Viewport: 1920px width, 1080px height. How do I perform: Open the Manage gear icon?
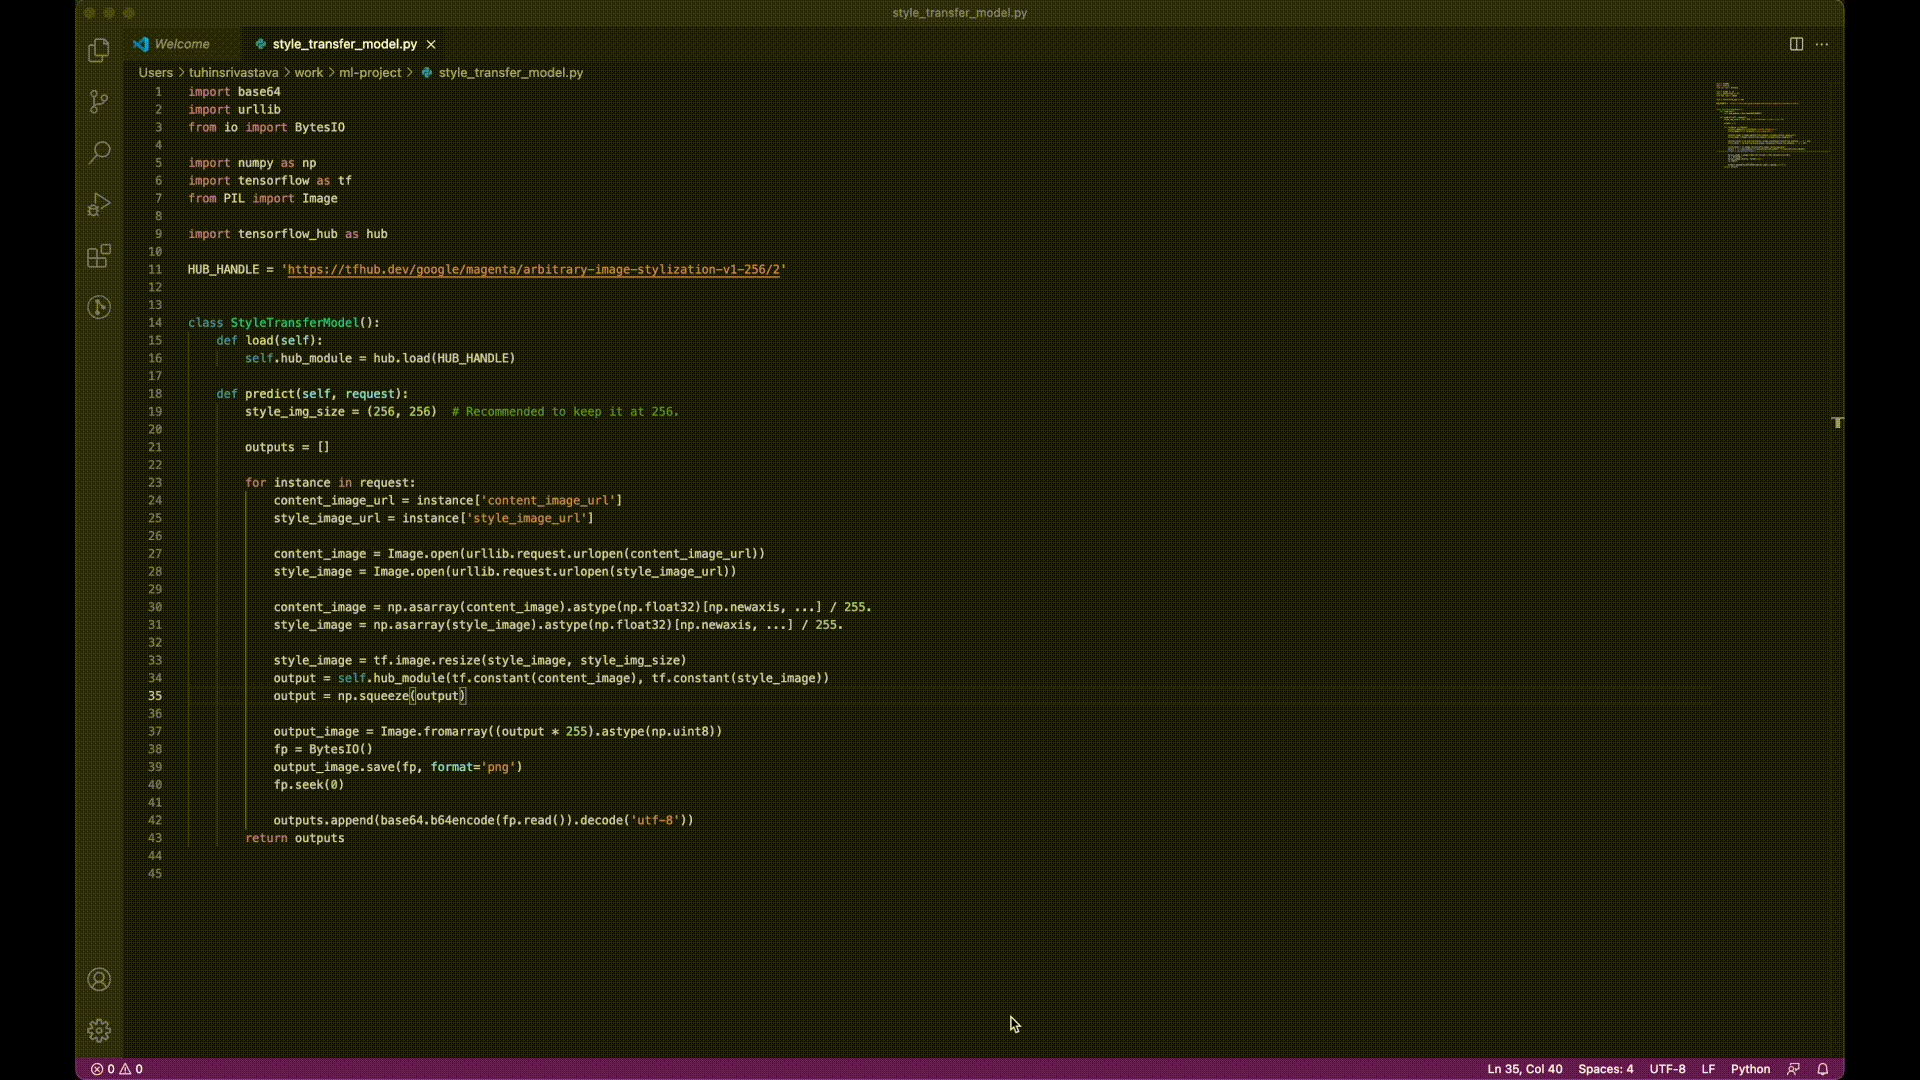click(98, 1030)
